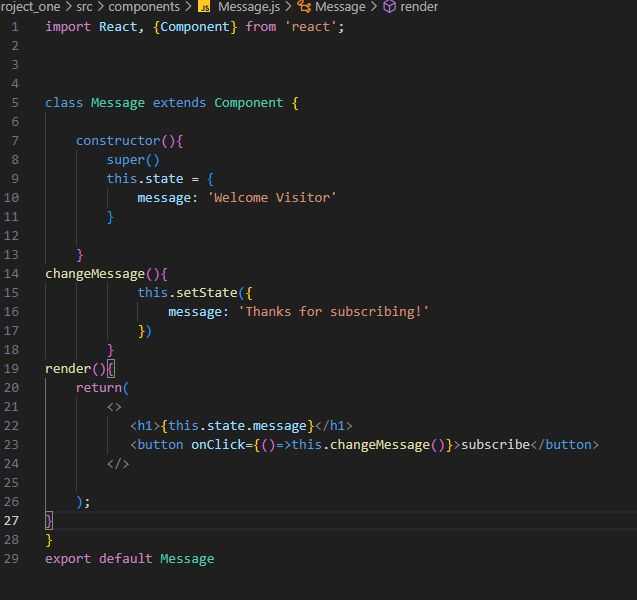Screen dimensions: 637x600
Task: Click 'constructor' on line 7
Action: (x=118, y=141)
